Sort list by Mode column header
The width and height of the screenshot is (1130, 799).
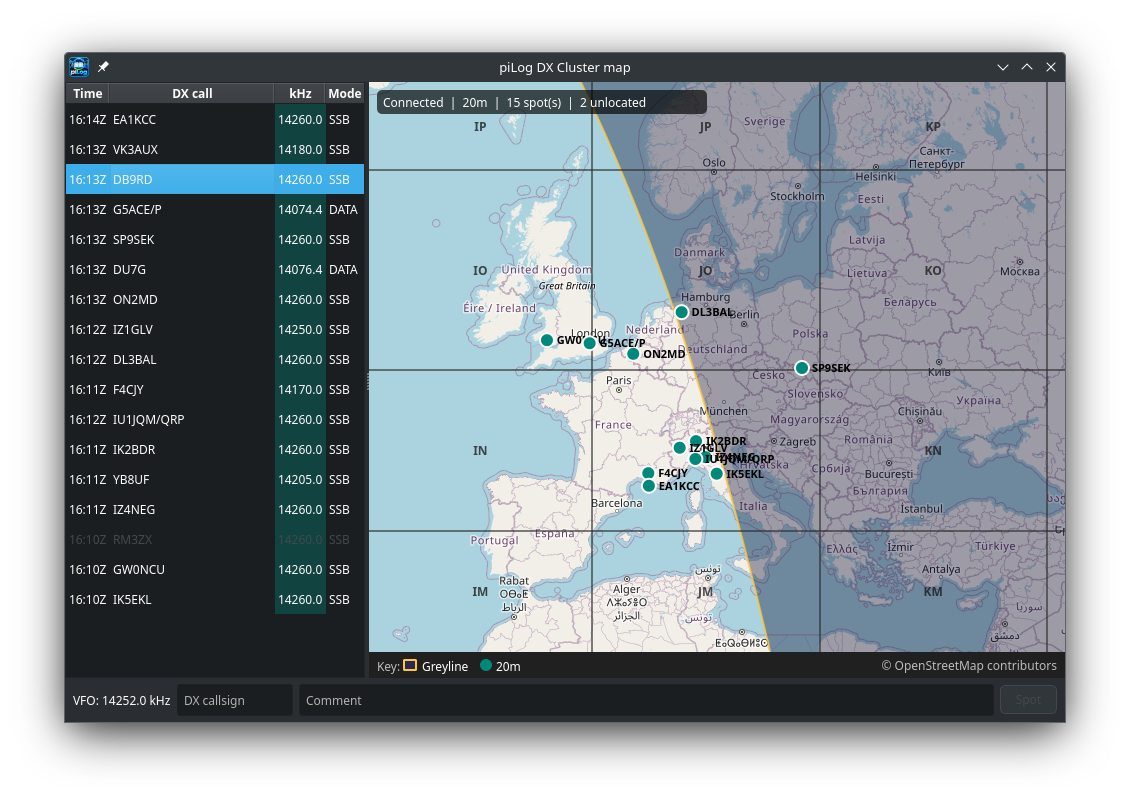(x=344, y=93)
